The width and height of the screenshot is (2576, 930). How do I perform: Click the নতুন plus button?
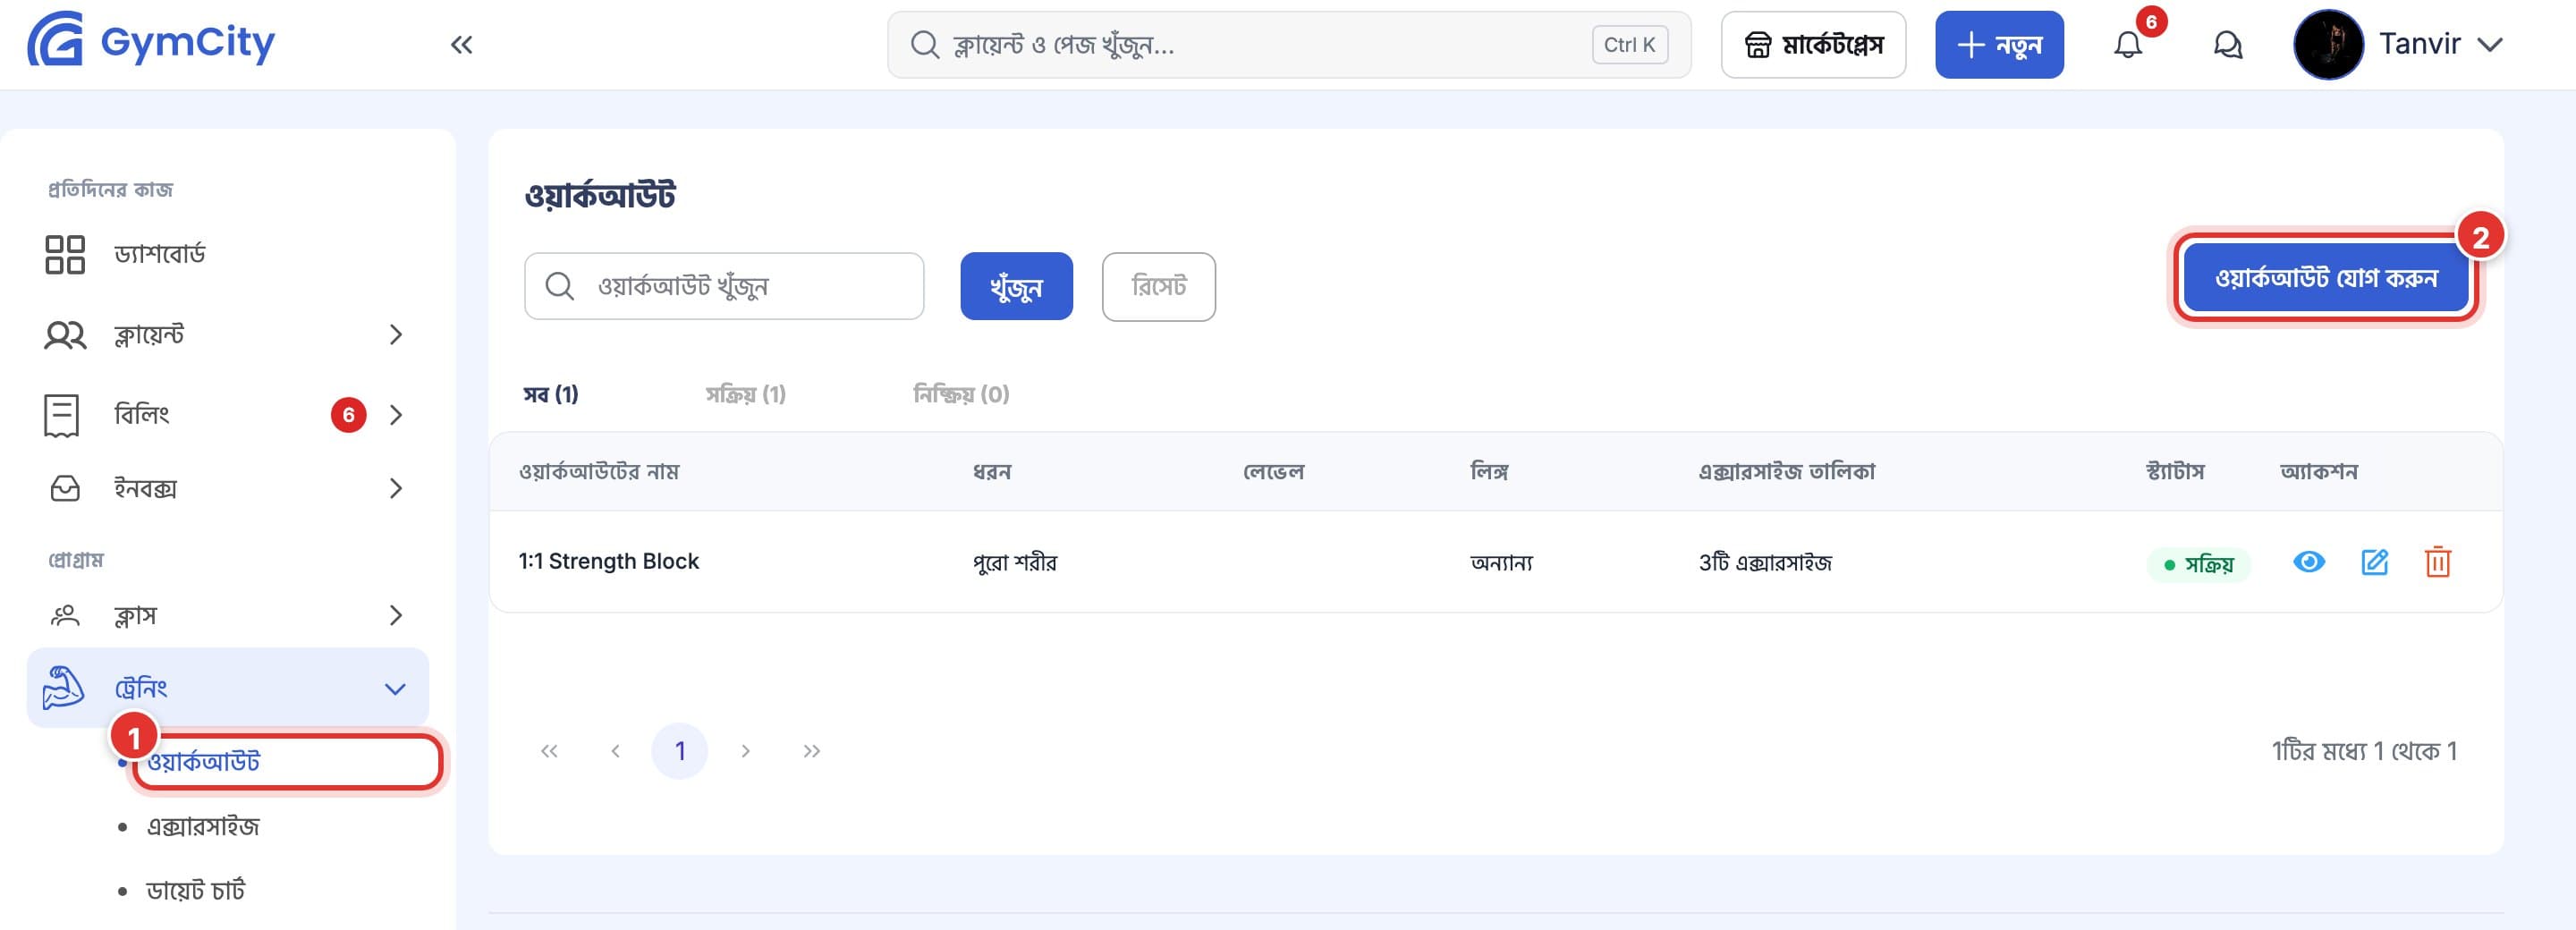point(1999,45)
